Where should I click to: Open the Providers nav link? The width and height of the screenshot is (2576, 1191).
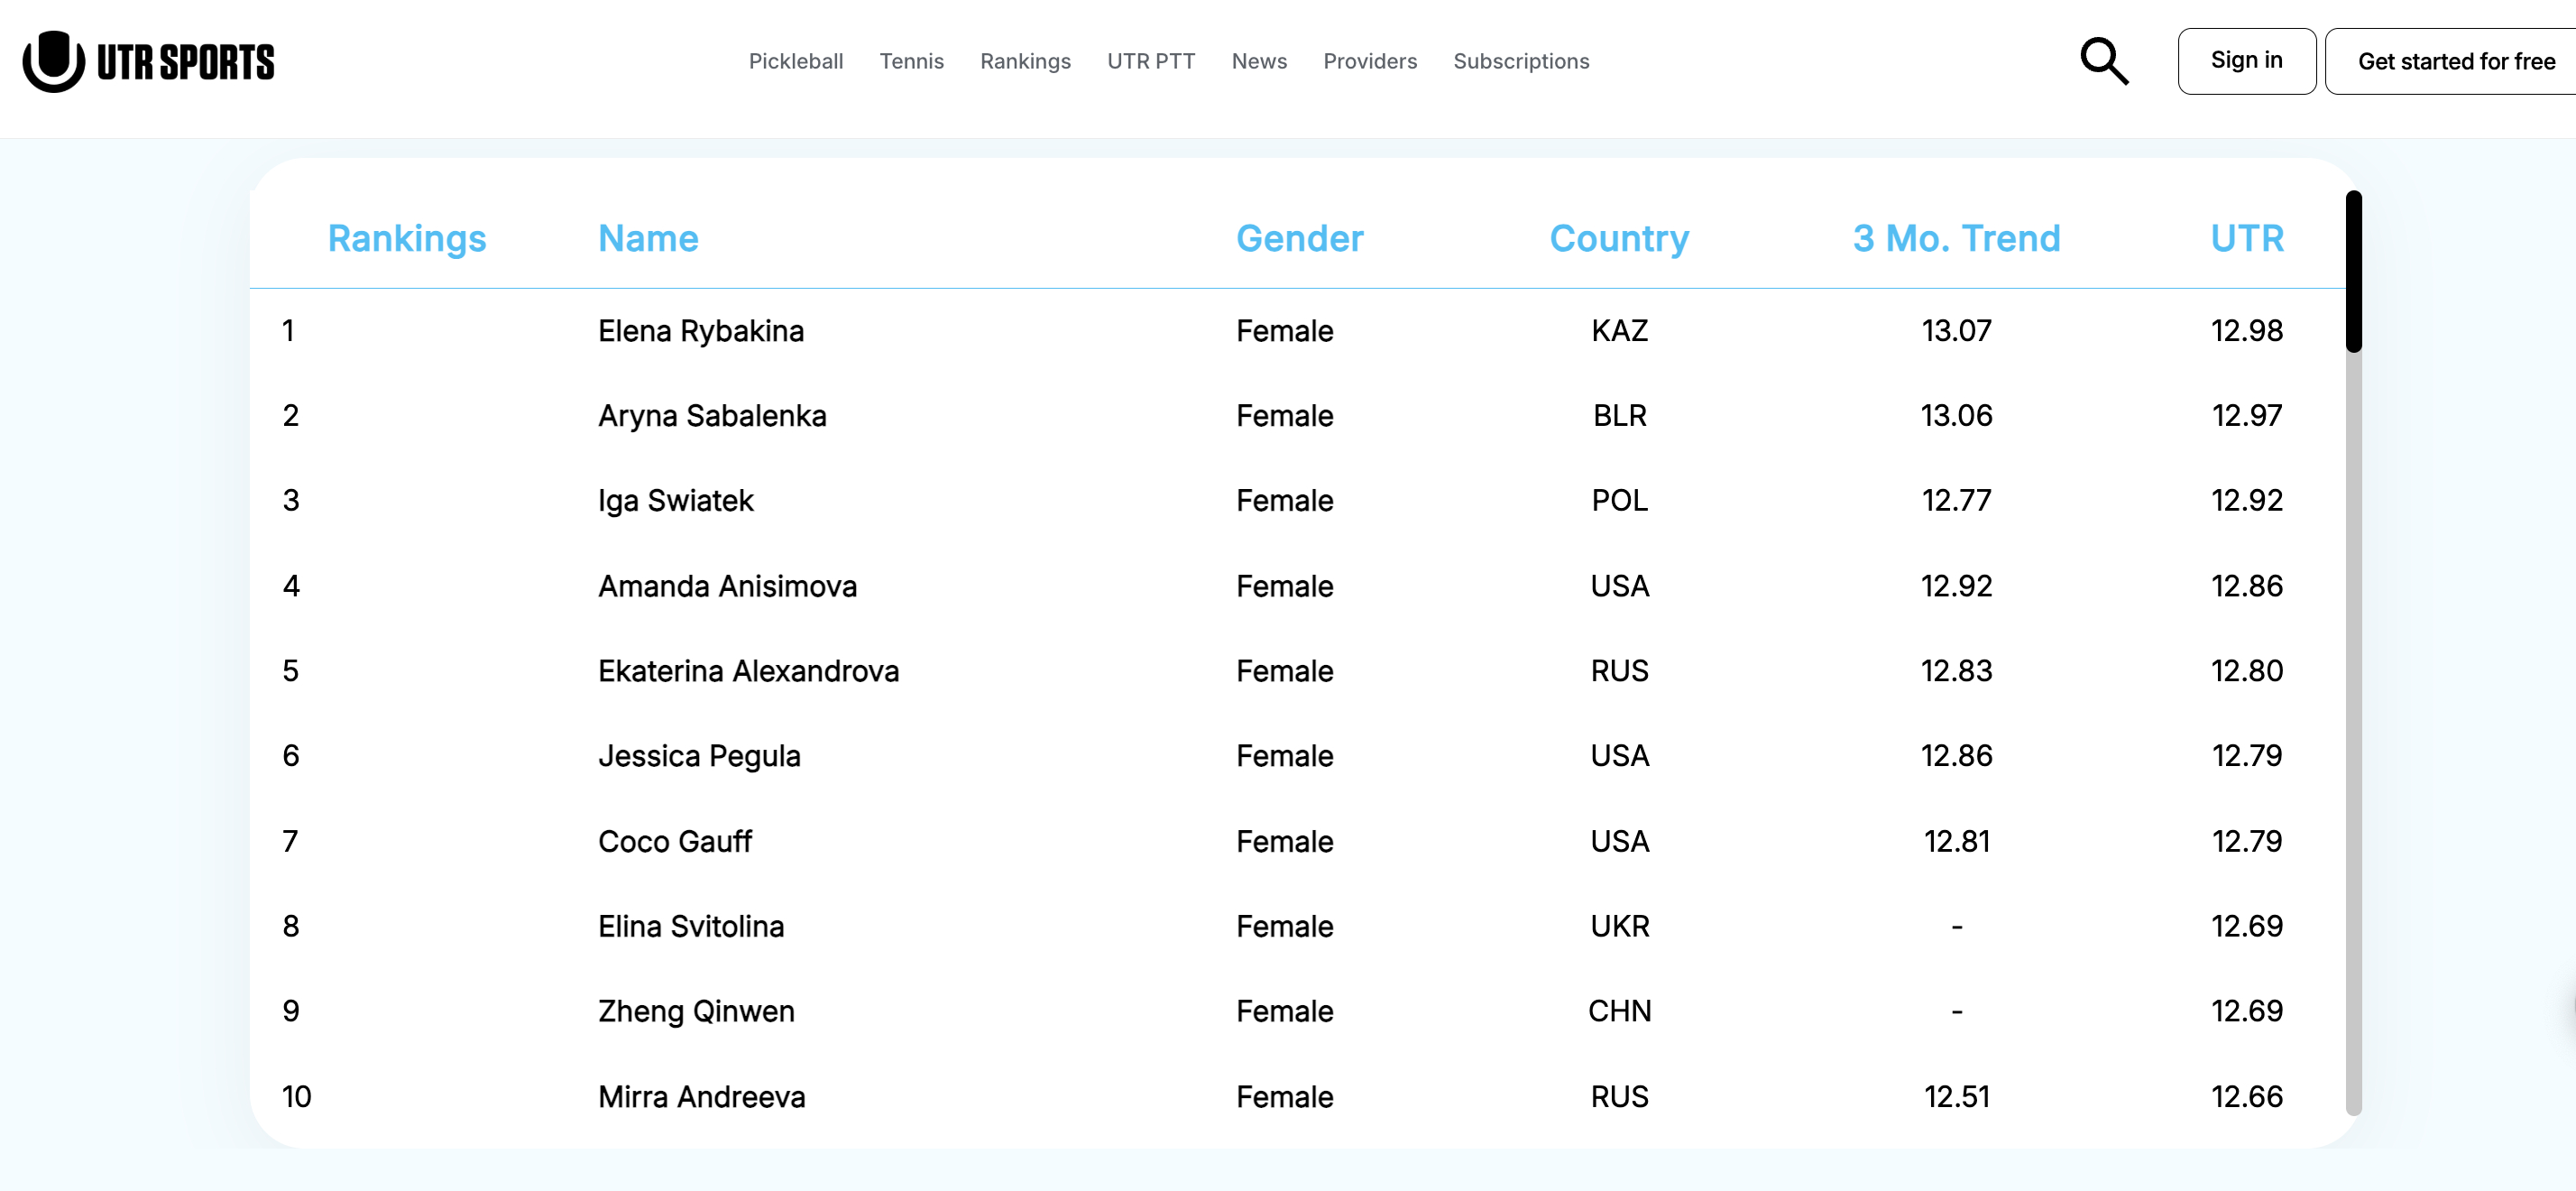pyautogui.click(x=1369, y=61)
